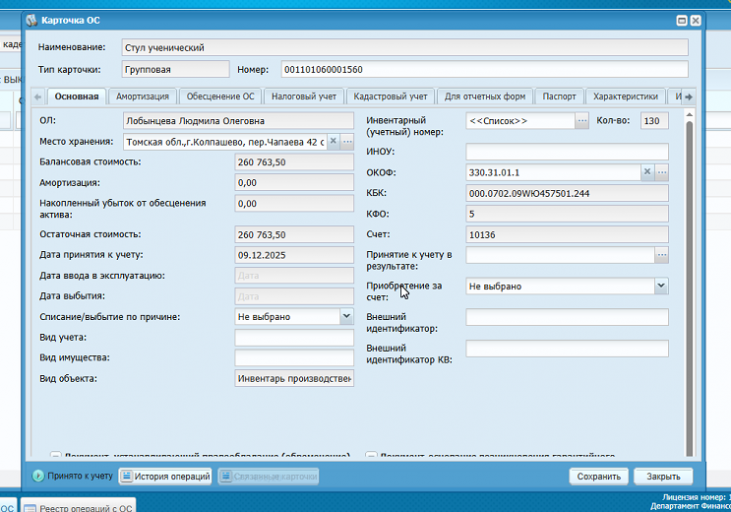Click the КБК field
The width and height of the screenshot is (731, 512).
click(x=567, y=193)
